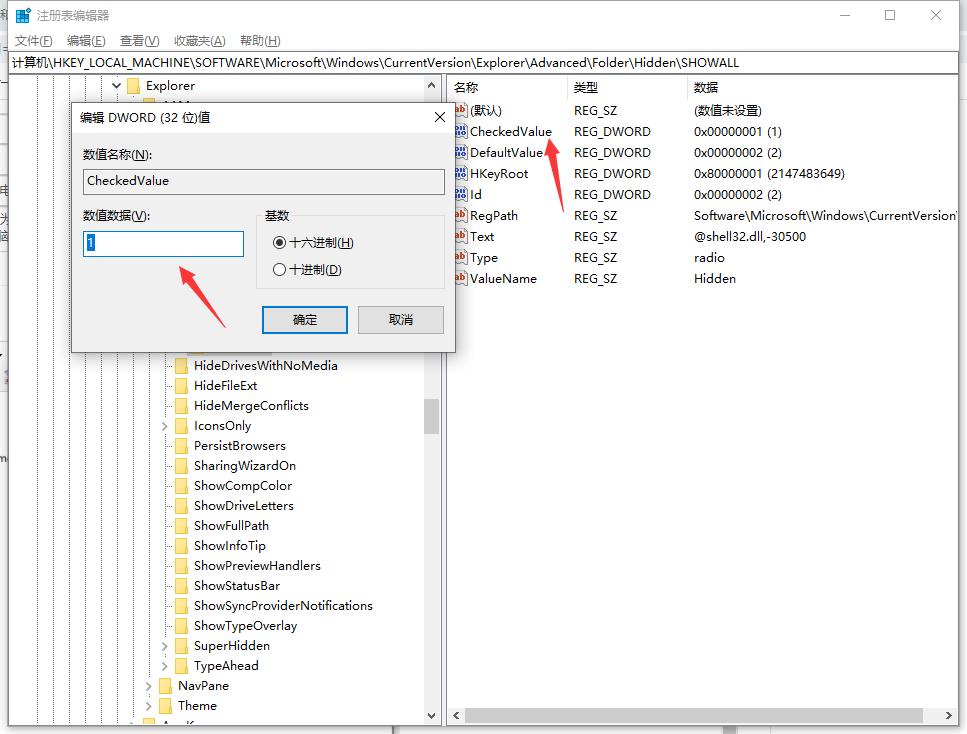Click the horizontal scrollbar right arrow
Screen dimensions: 967x734
[948, 715]
